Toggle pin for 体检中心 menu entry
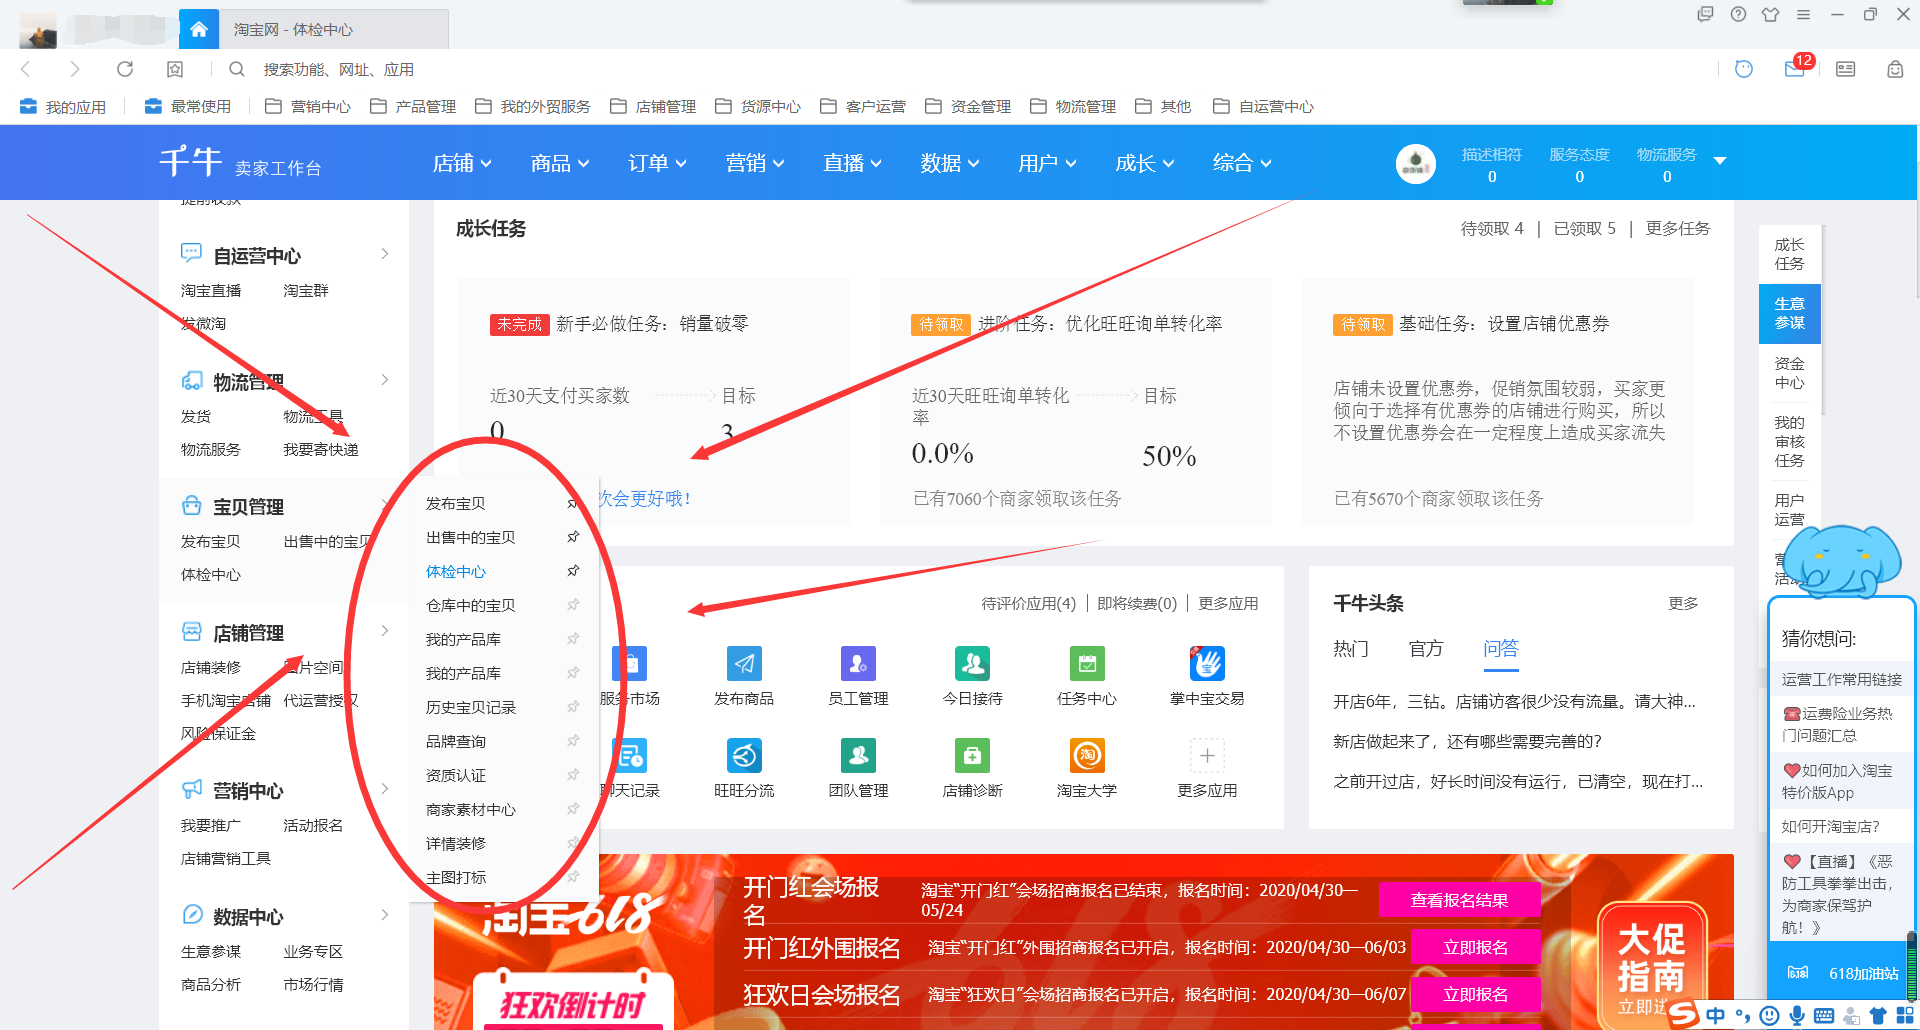This screenshot has height=1030, width=1920. pyautogui.click(x=573, y=571)
